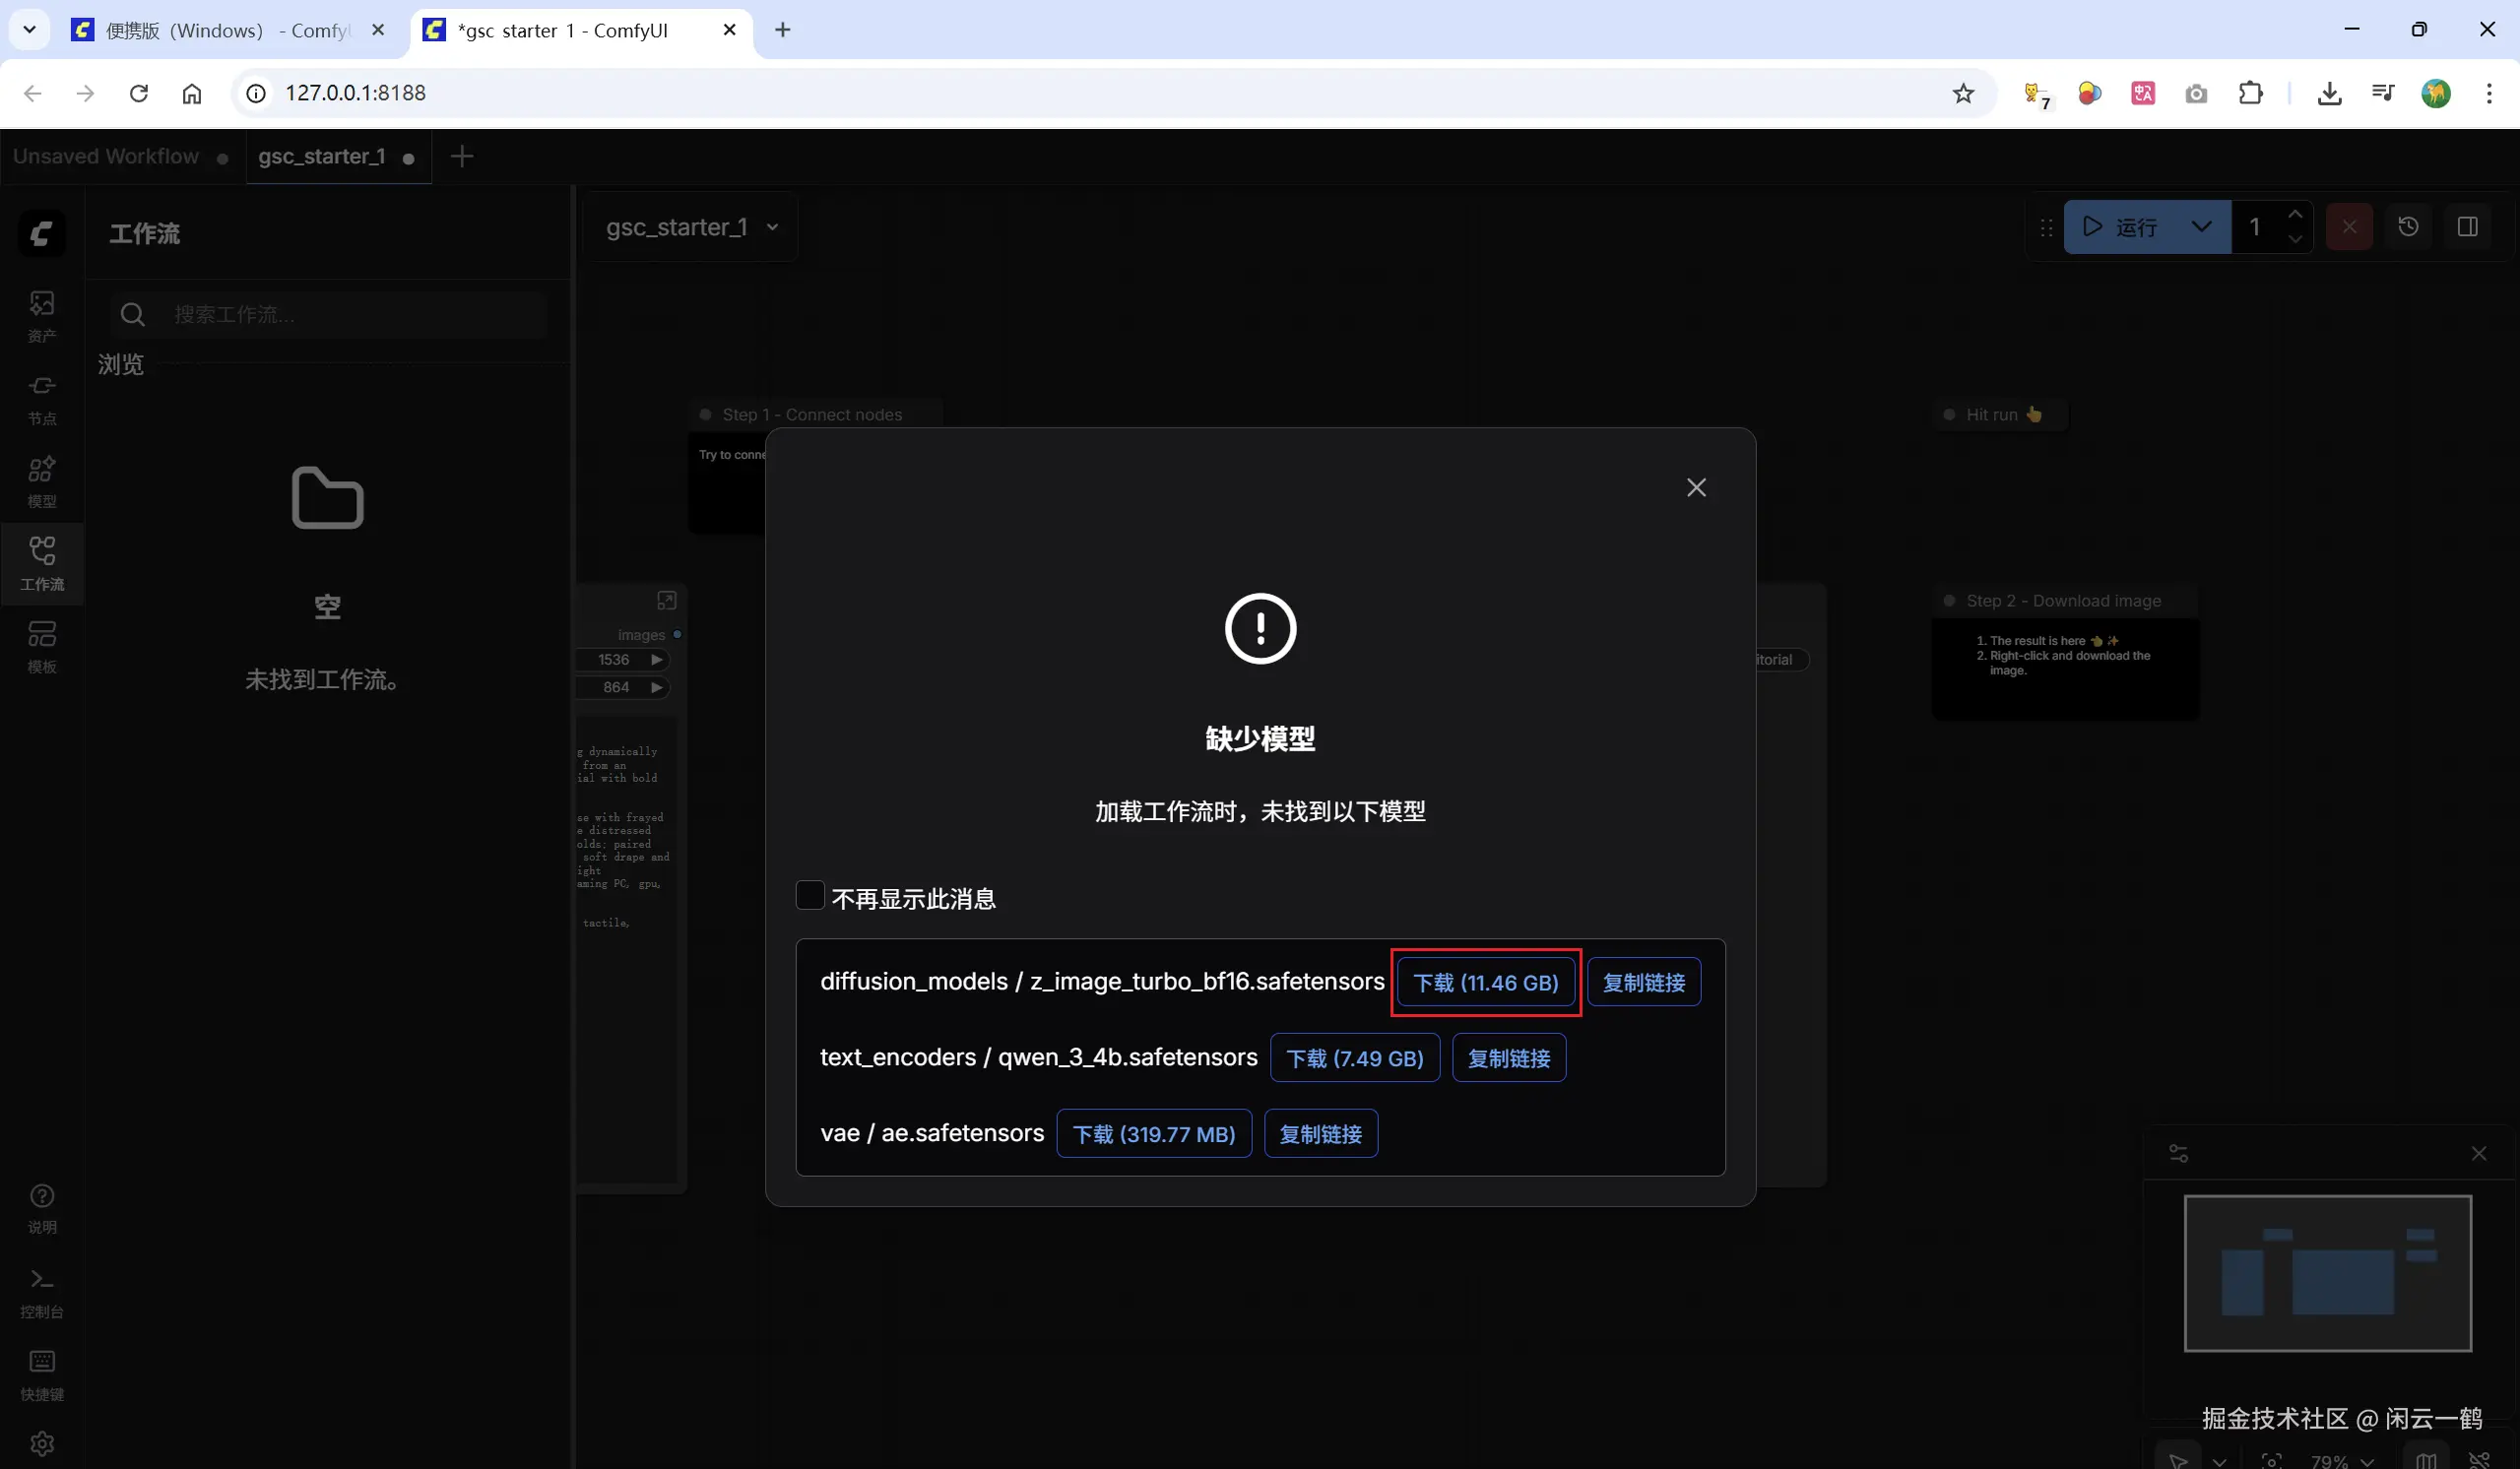
Task: Expand the 运行 button dropdown arrow
Action: click(2201, 227)
